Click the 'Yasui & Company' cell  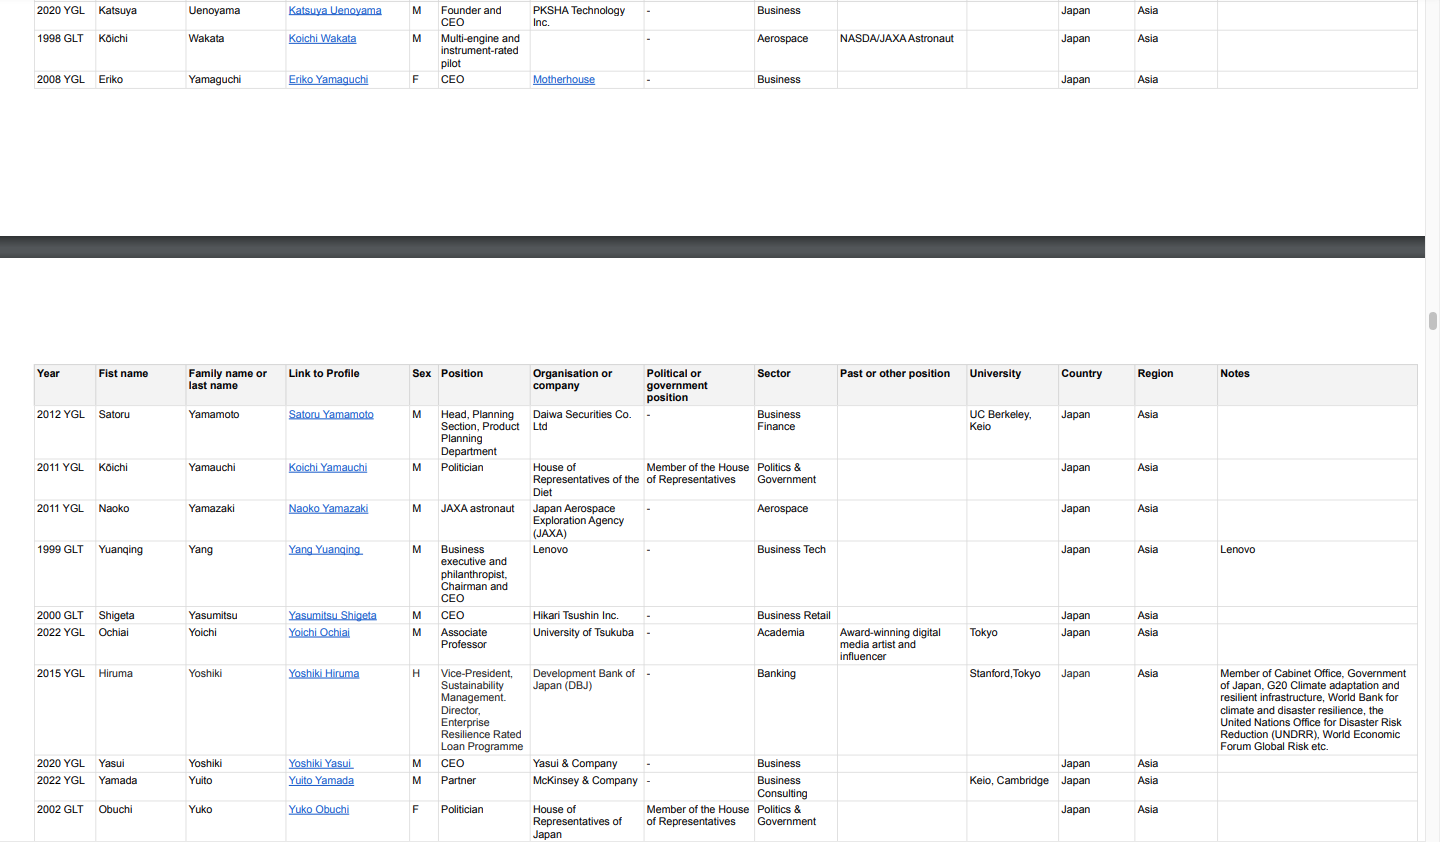[x=587, y=764]
